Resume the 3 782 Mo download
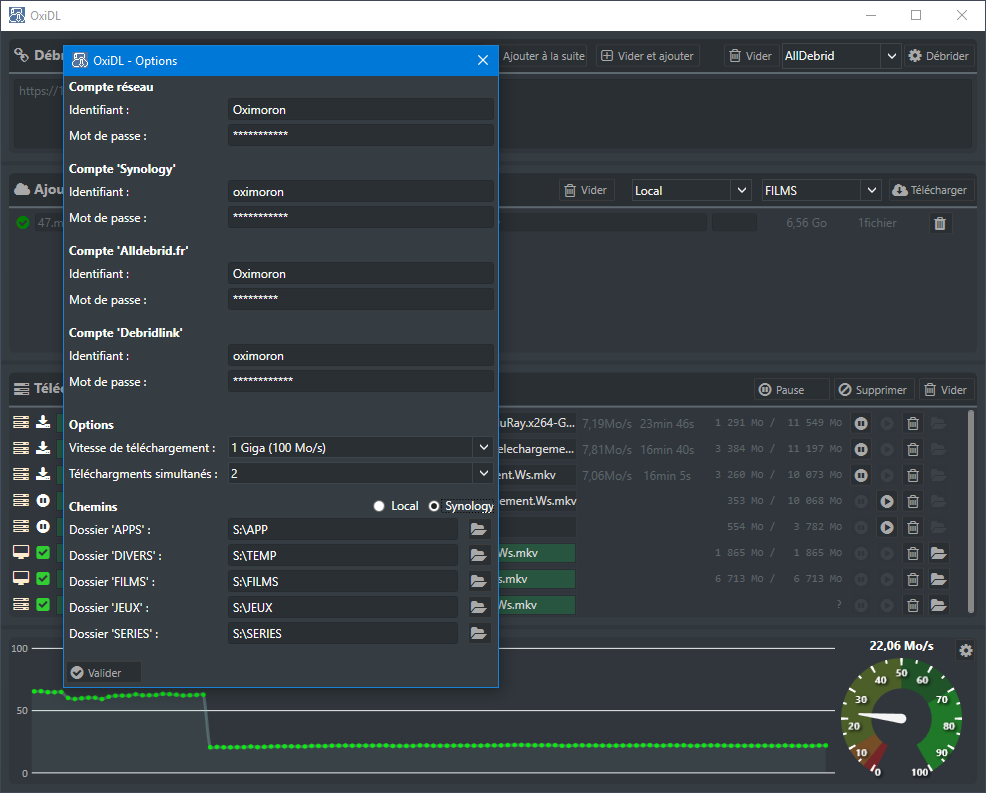986x793 pixels. coord(887,527)
